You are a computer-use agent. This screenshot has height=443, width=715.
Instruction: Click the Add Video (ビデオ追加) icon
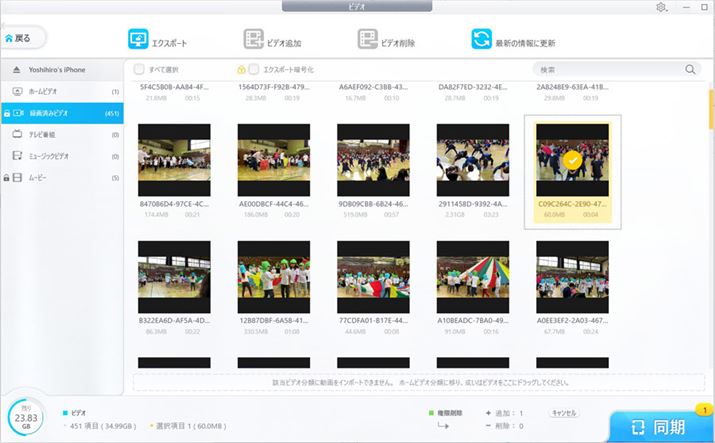(254, 41)
